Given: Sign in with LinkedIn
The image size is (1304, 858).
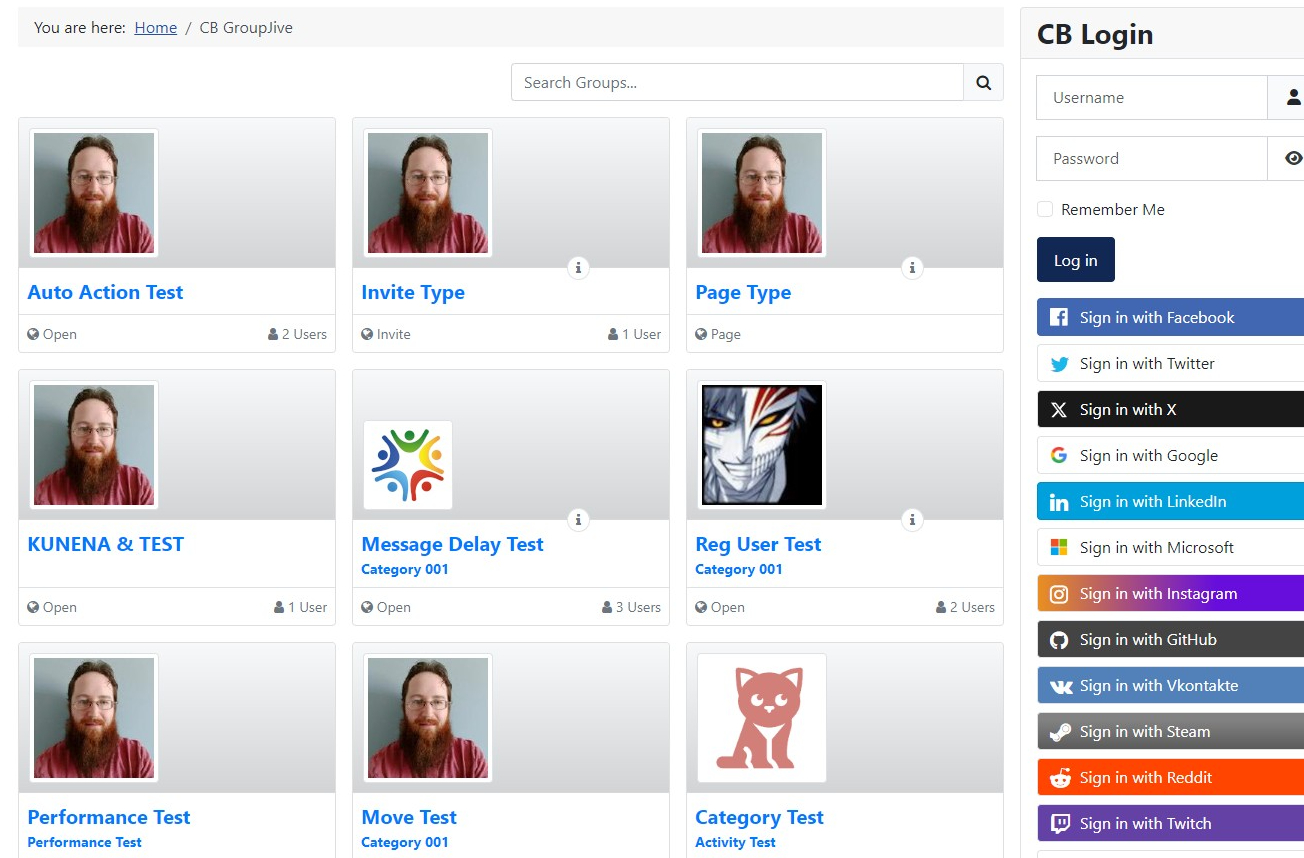Looking at the screenshot, I should tap(1170, 501).
